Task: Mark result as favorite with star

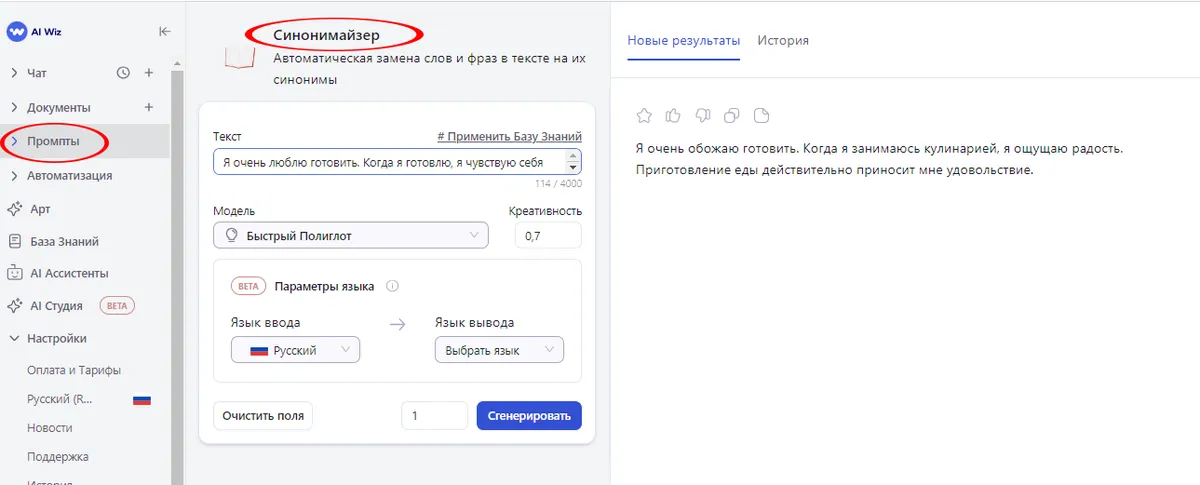Action: (645, 115)
